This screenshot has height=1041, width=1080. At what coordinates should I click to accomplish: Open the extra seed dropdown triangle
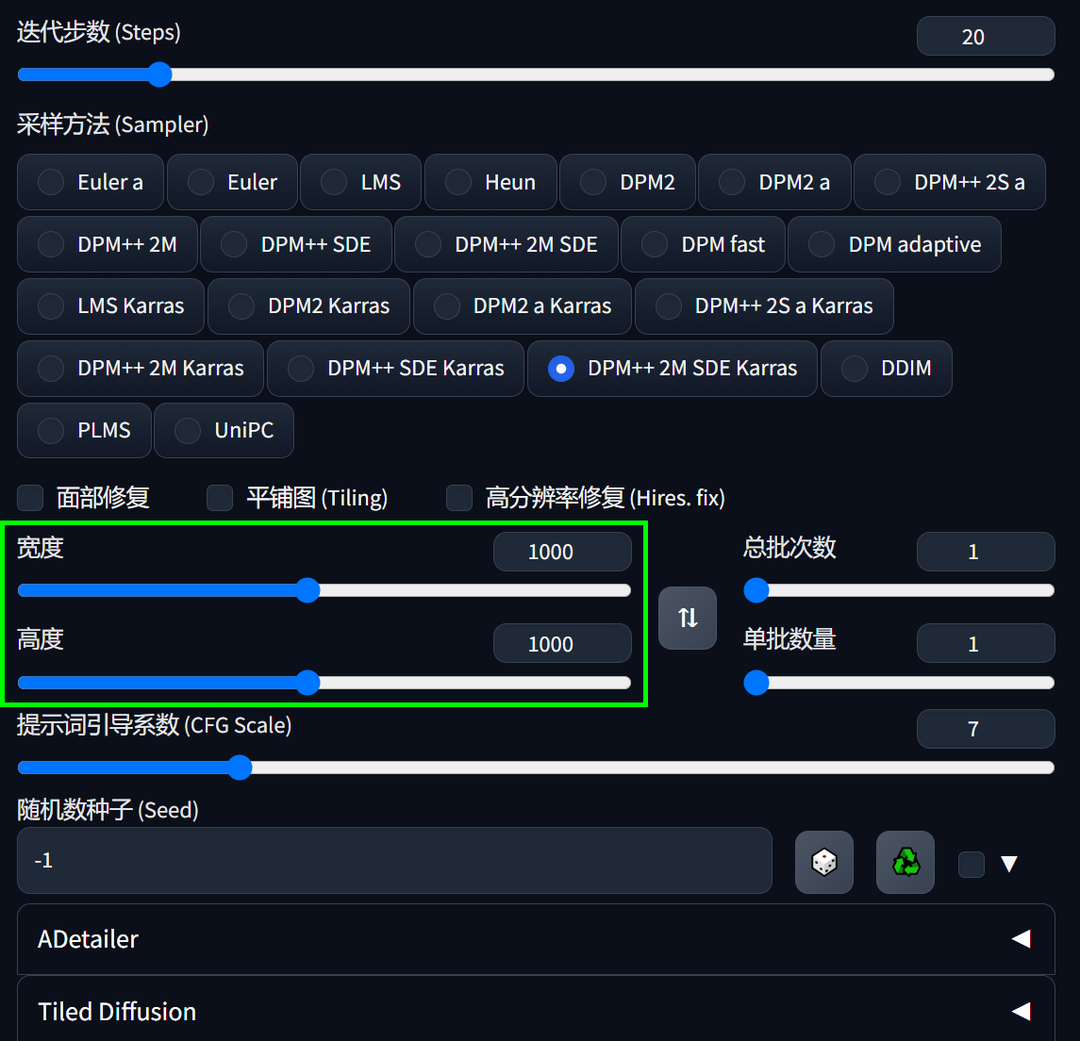[x=1009, y=864]
